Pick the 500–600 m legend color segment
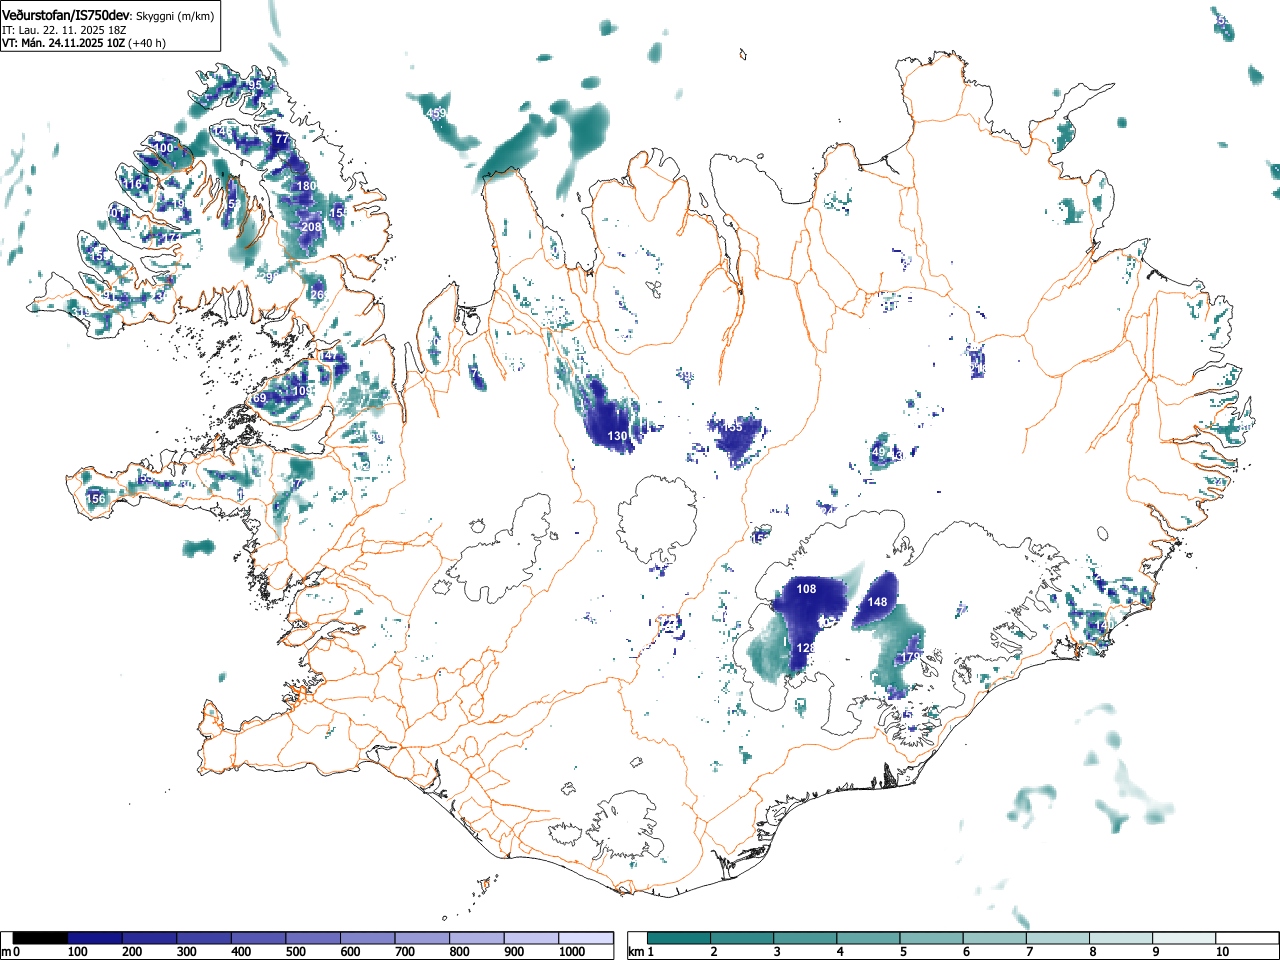The image size is (1280, 960). (x=313, y=938)
